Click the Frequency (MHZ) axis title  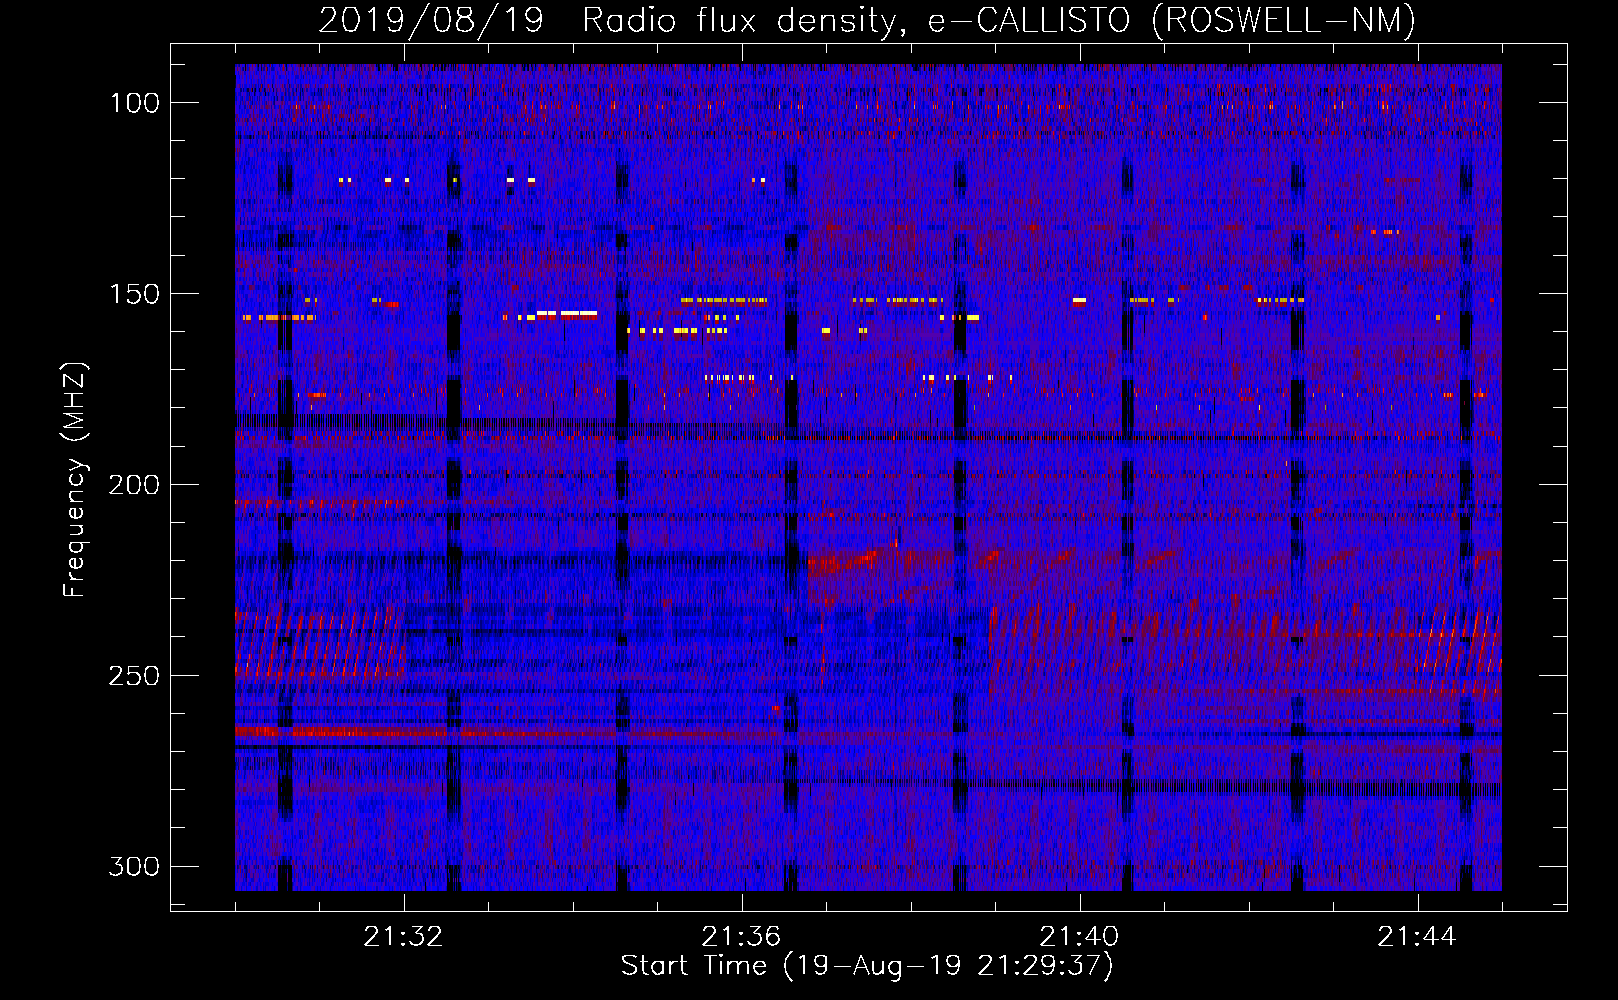(76, 479)
